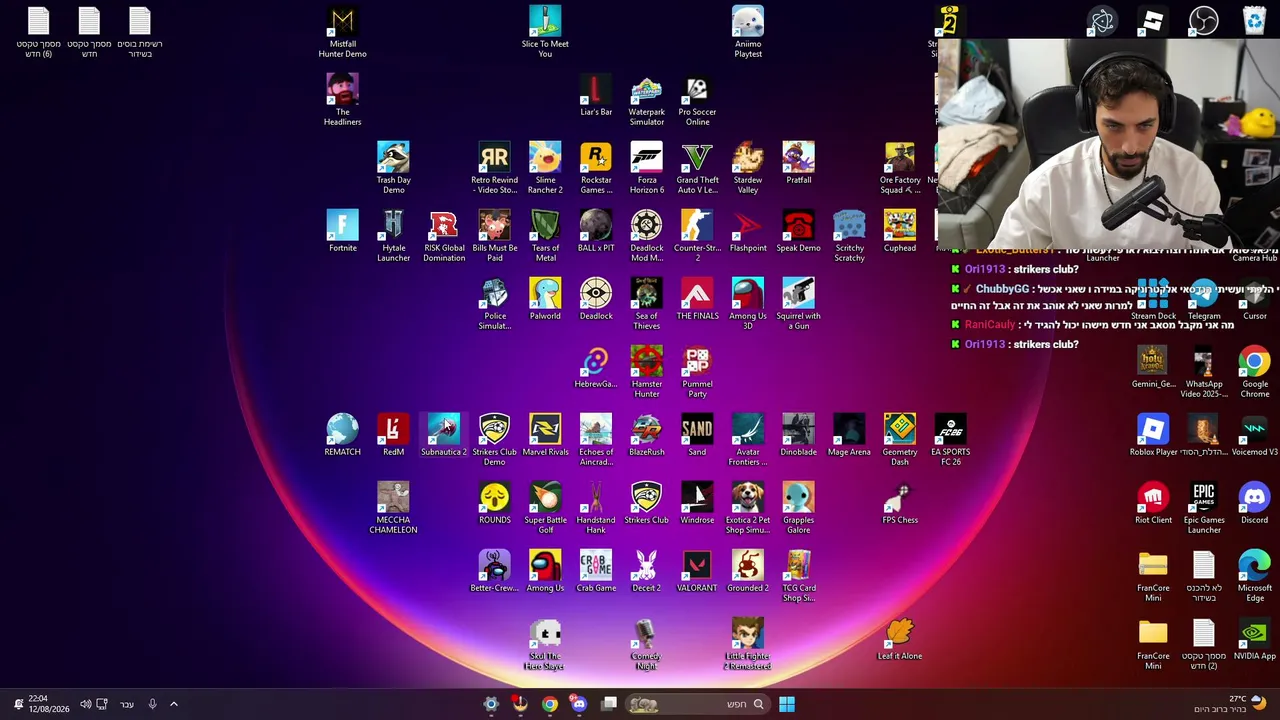Viewport: 1280px width, 720px height.
Task: Open Microsoft Edge from the desktop
Action: click(x=1254, y=565)
